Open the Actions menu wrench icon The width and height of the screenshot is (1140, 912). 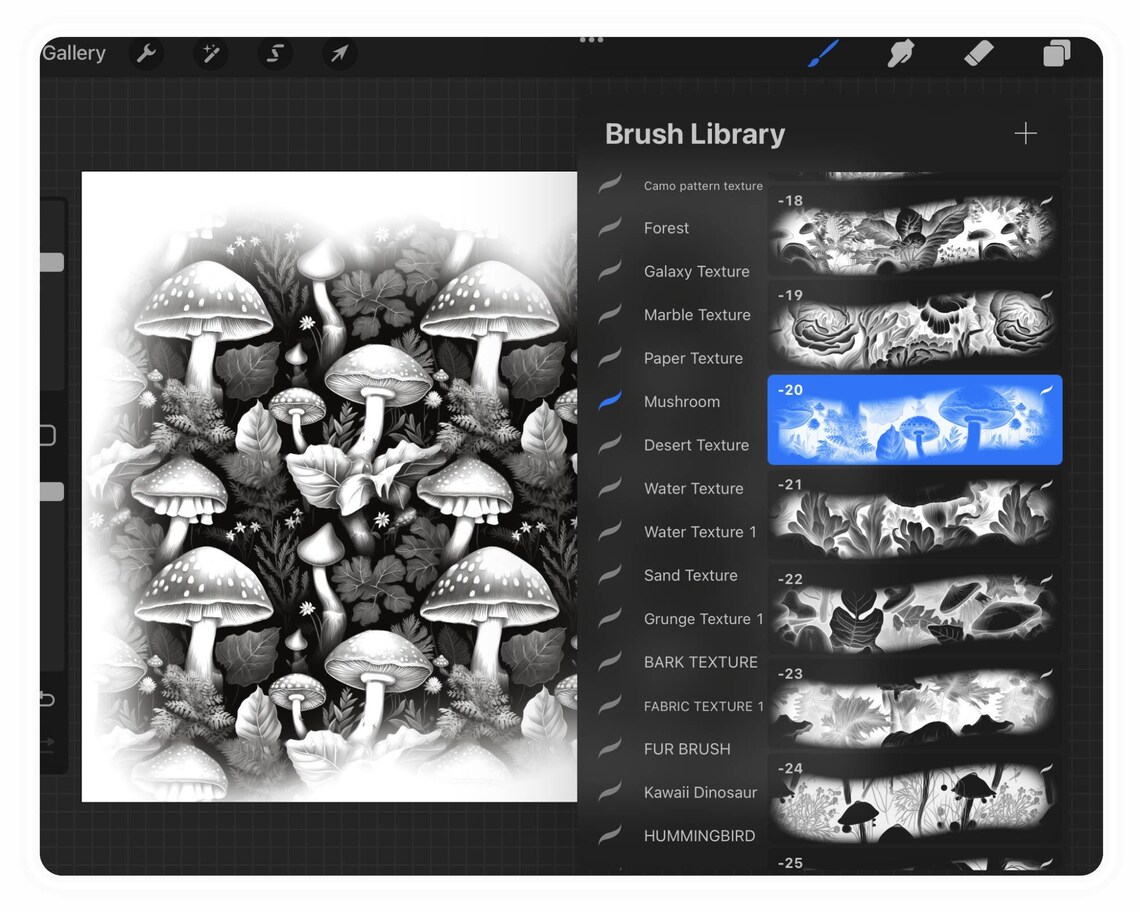tap(147, 55)
